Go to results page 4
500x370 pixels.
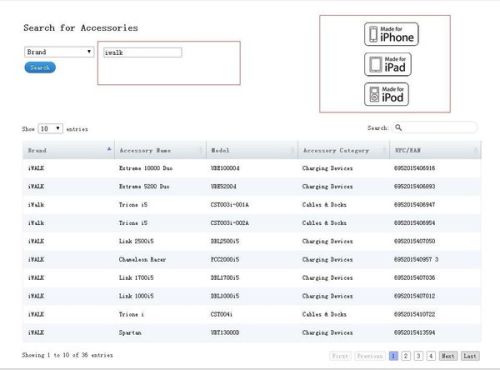(x=431, y=356)
